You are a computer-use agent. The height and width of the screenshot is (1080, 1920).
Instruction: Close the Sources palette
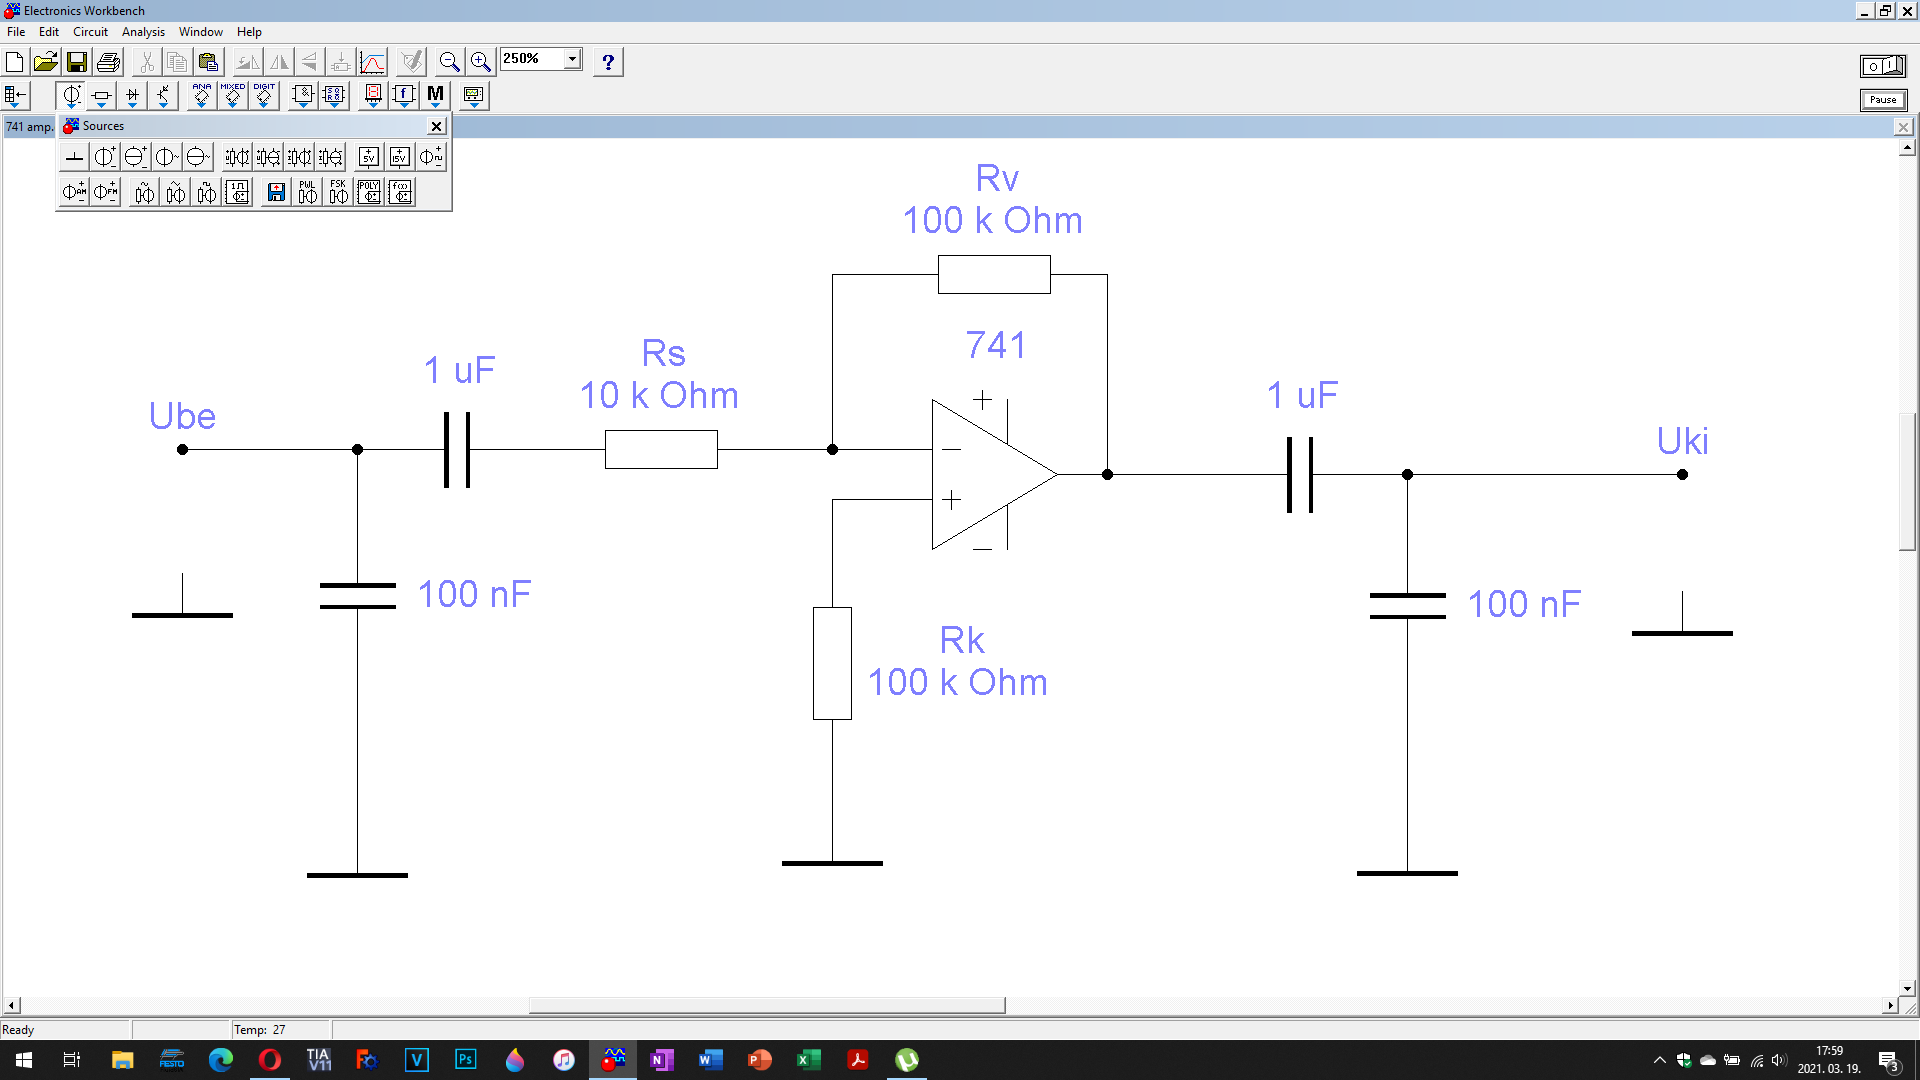[x=436, y=126]
